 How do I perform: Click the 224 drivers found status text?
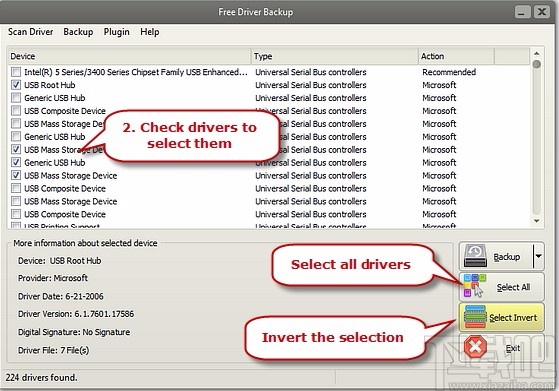tap(41, 377)
